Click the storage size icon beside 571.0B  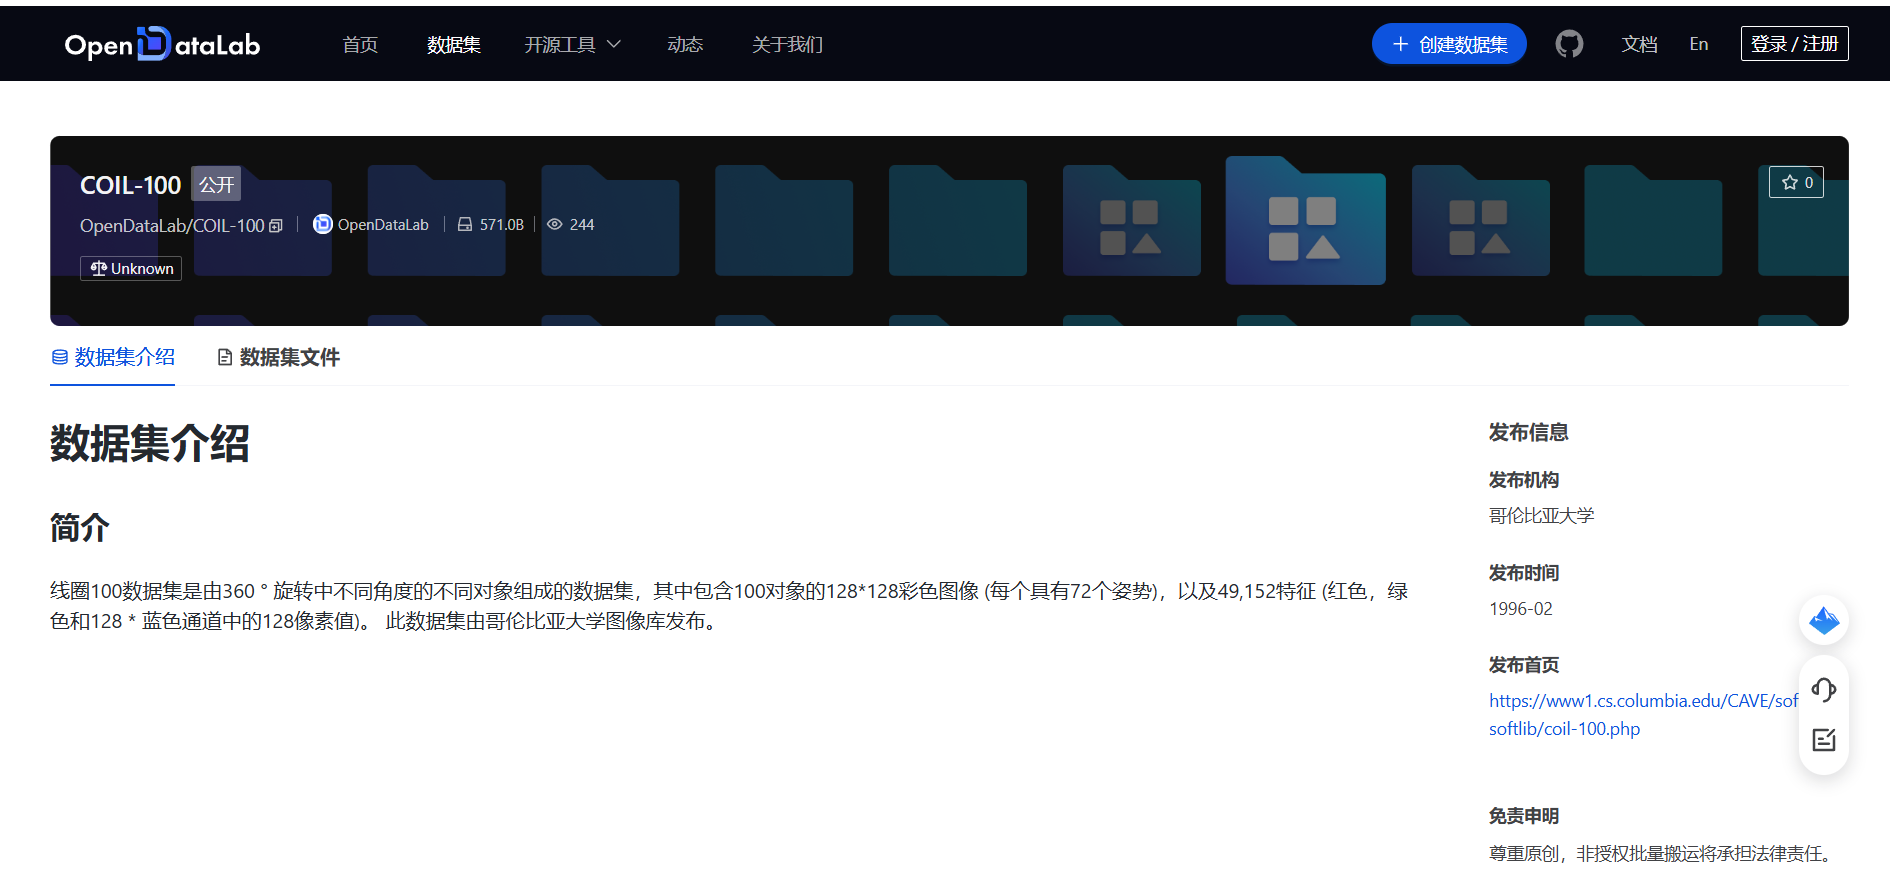pyautogui.click(x=464, y=225)
